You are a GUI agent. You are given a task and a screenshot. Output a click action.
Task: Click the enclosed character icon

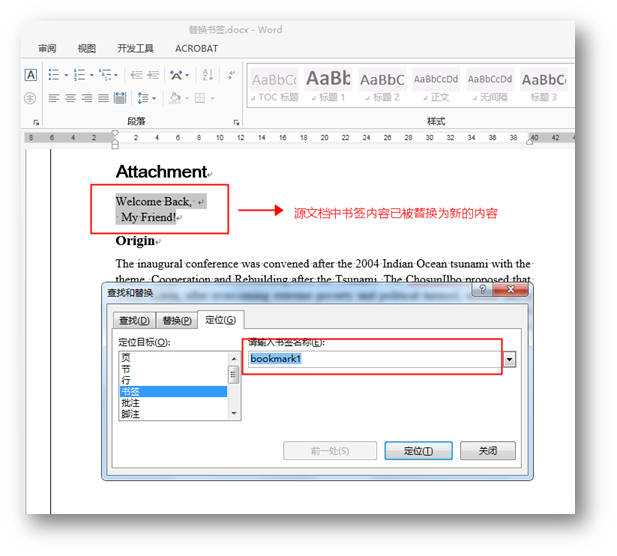click(x=30, y=98)
